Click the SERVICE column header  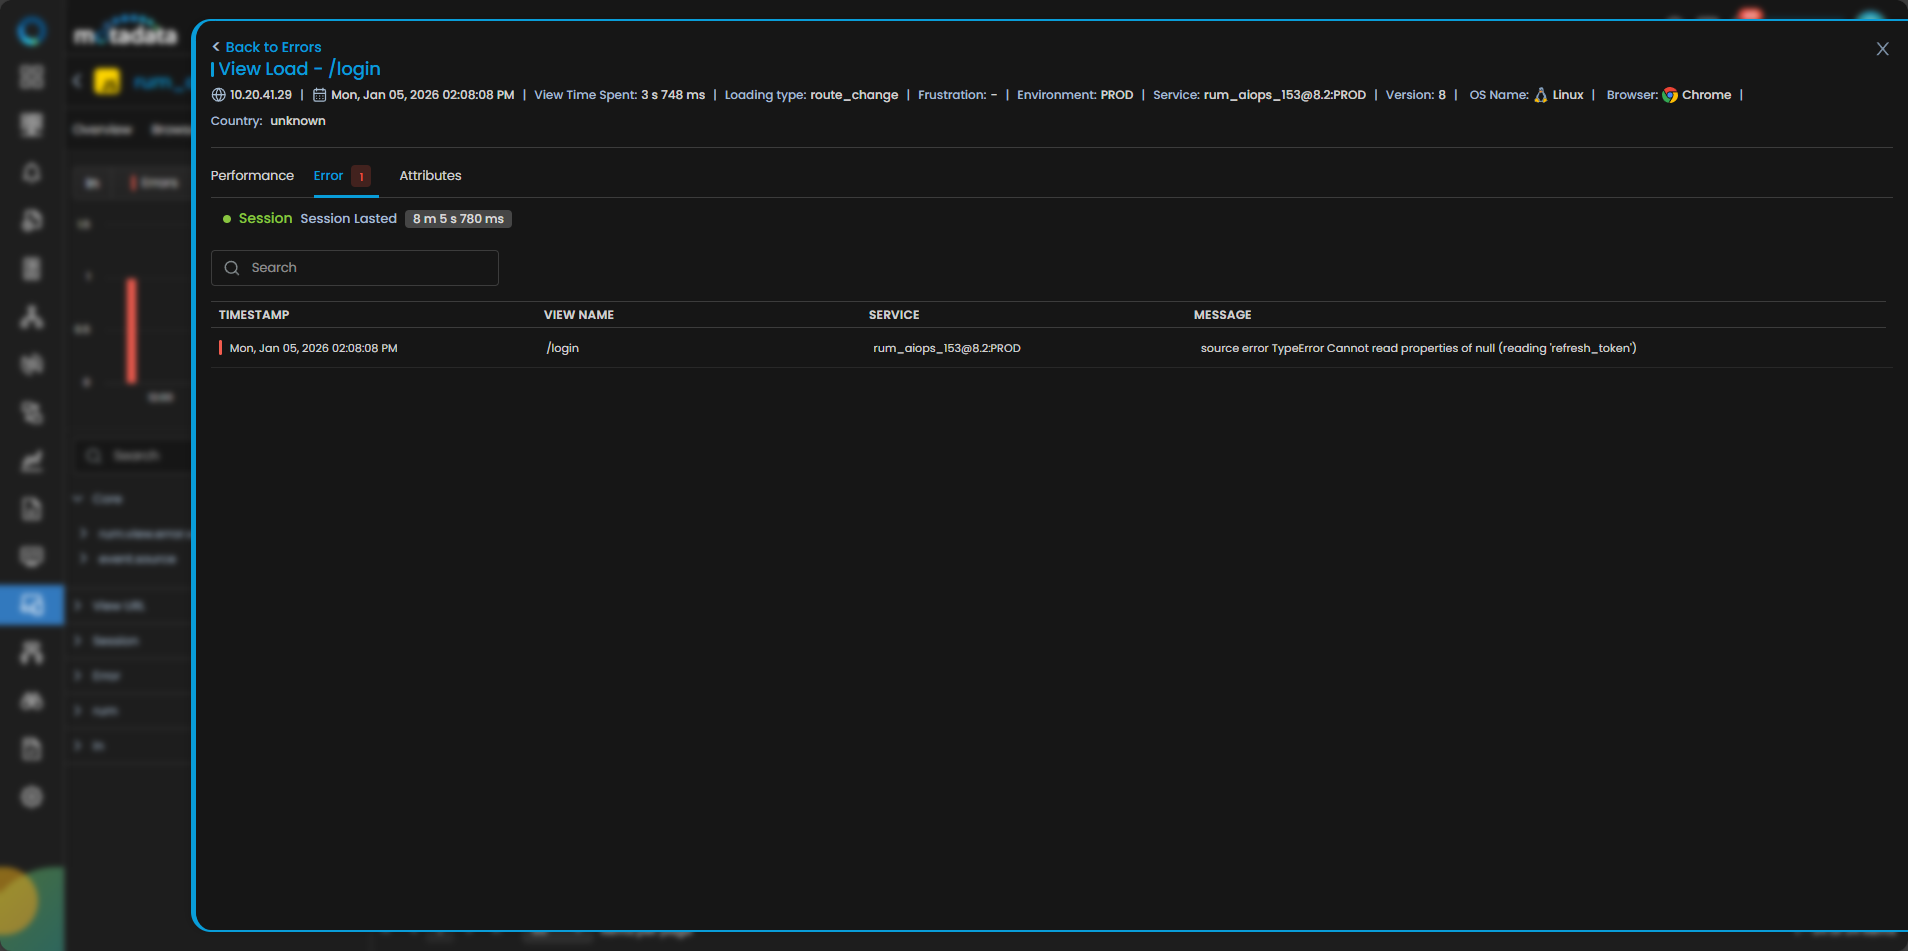pyautogui.click(x=894, y=315)
